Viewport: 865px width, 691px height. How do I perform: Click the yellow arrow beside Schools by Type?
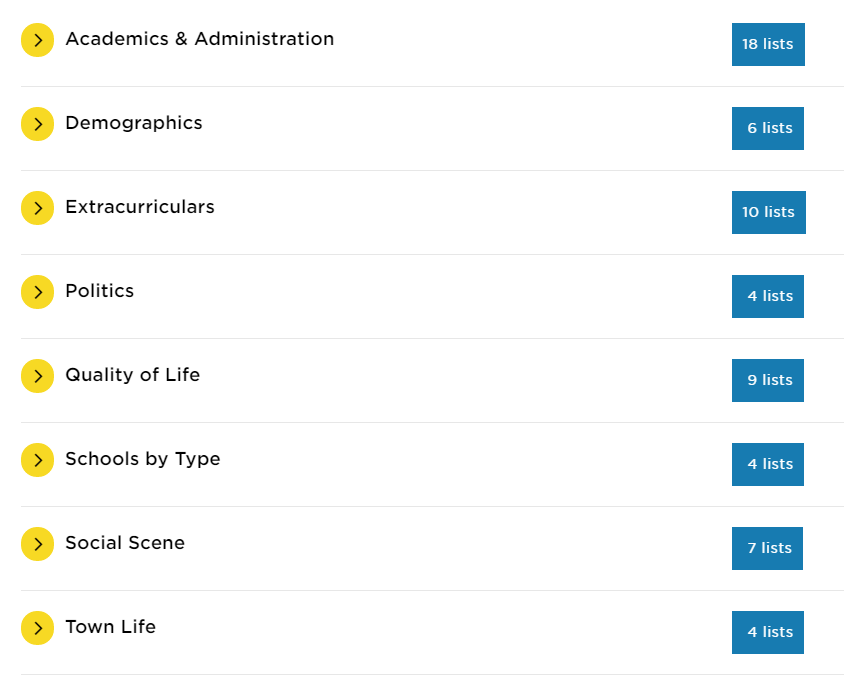click(38, 460)
